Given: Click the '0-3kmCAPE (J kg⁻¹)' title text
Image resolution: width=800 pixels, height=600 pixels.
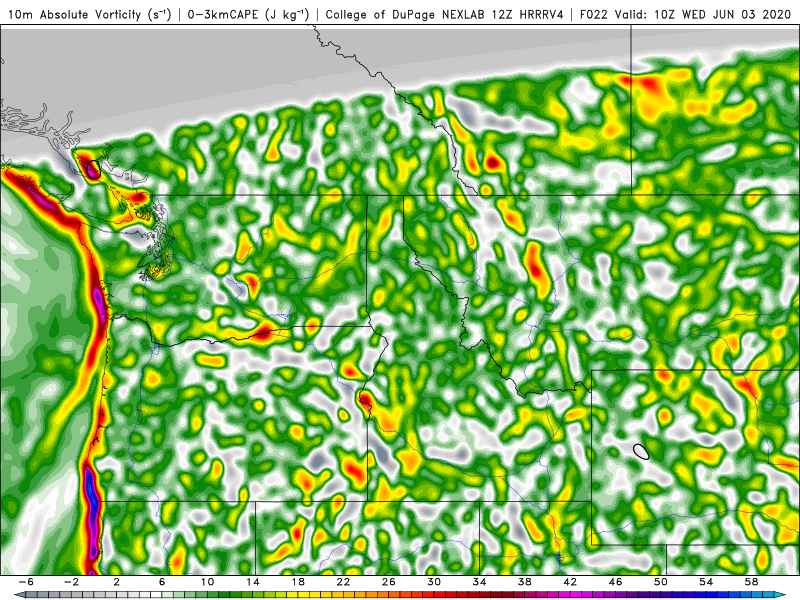Looking at the screenshot, I should [x=248, y=14].
